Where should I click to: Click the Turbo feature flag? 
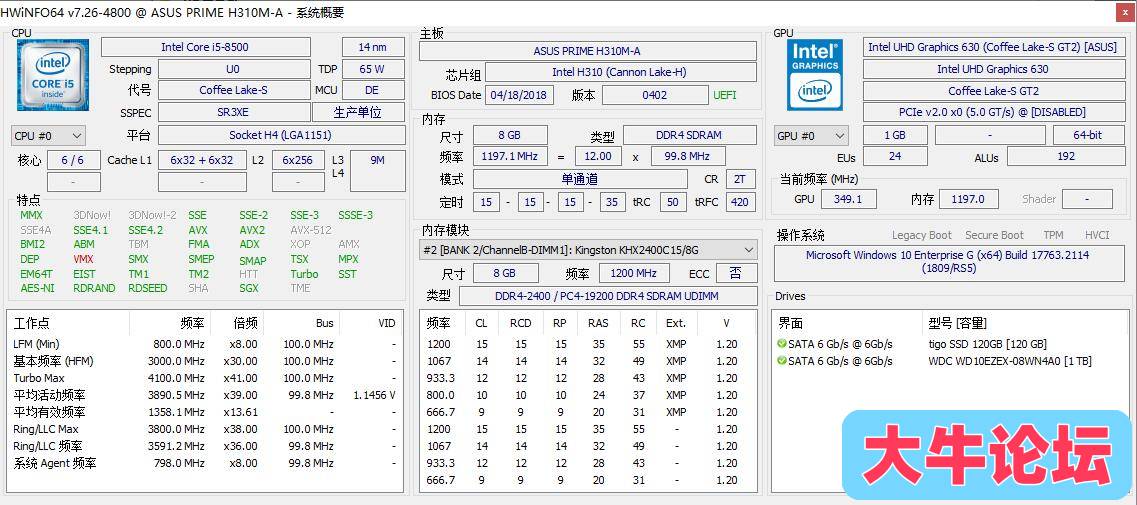(x=304, y=274)
